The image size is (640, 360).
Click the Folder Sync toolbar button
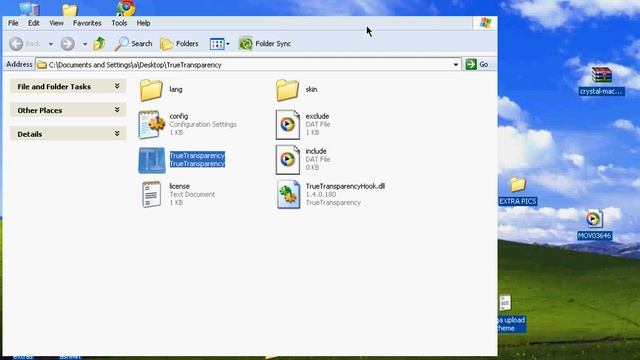tap(265, 43)
